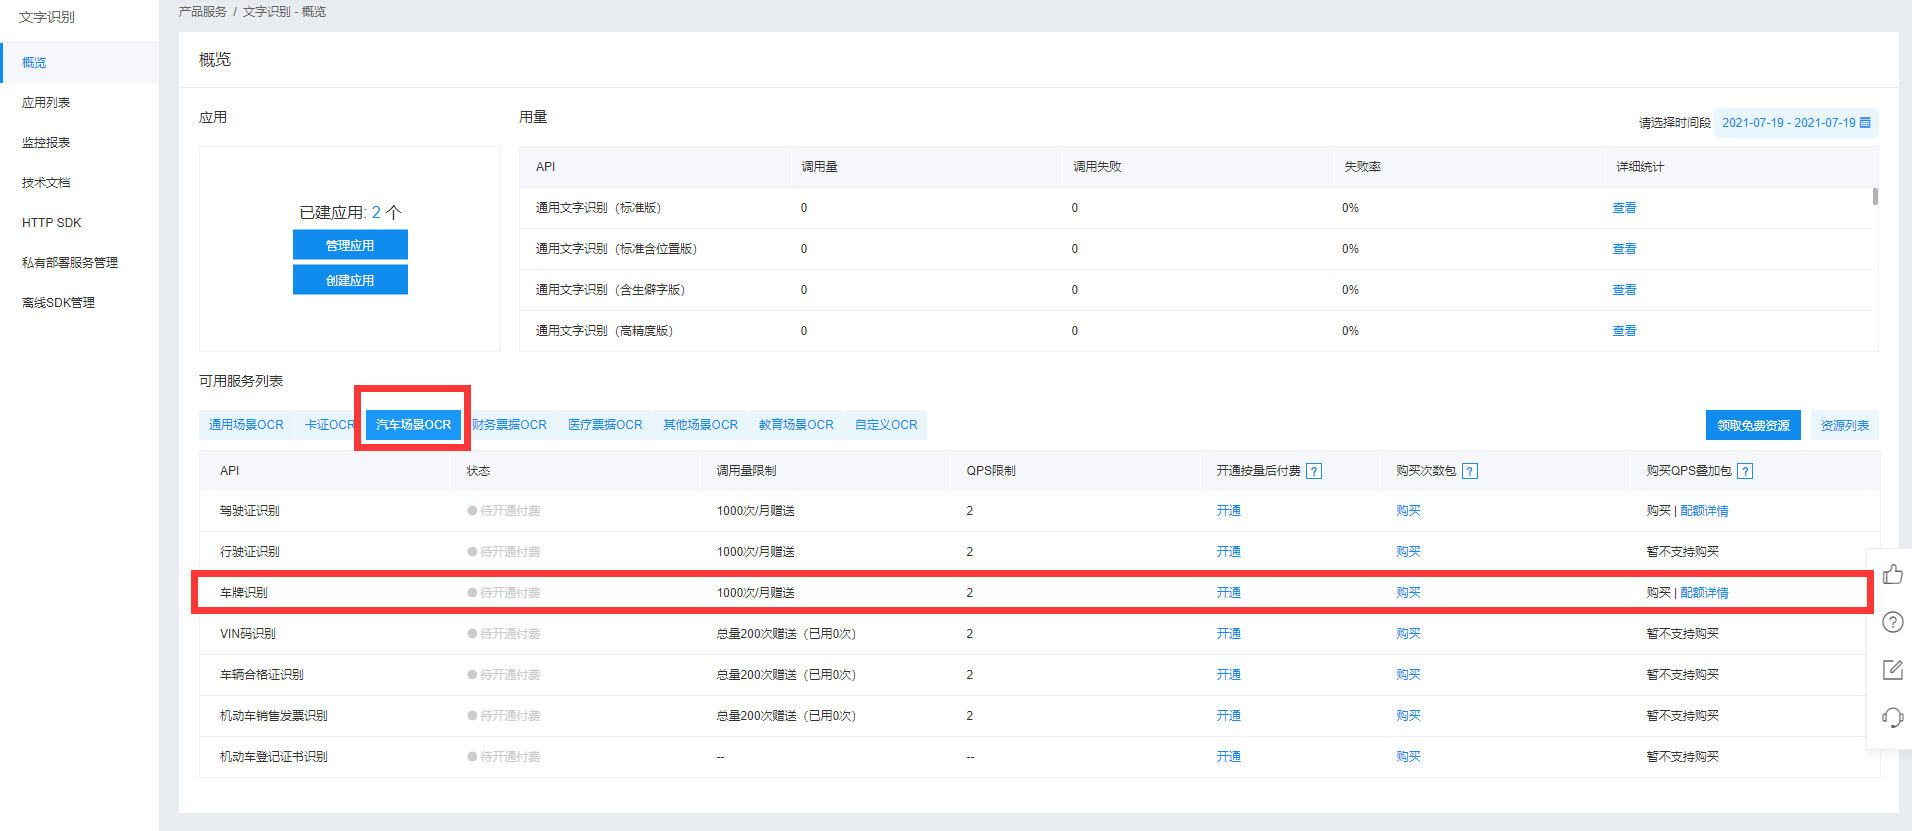Click the 管理应用 button

[350, 245]
